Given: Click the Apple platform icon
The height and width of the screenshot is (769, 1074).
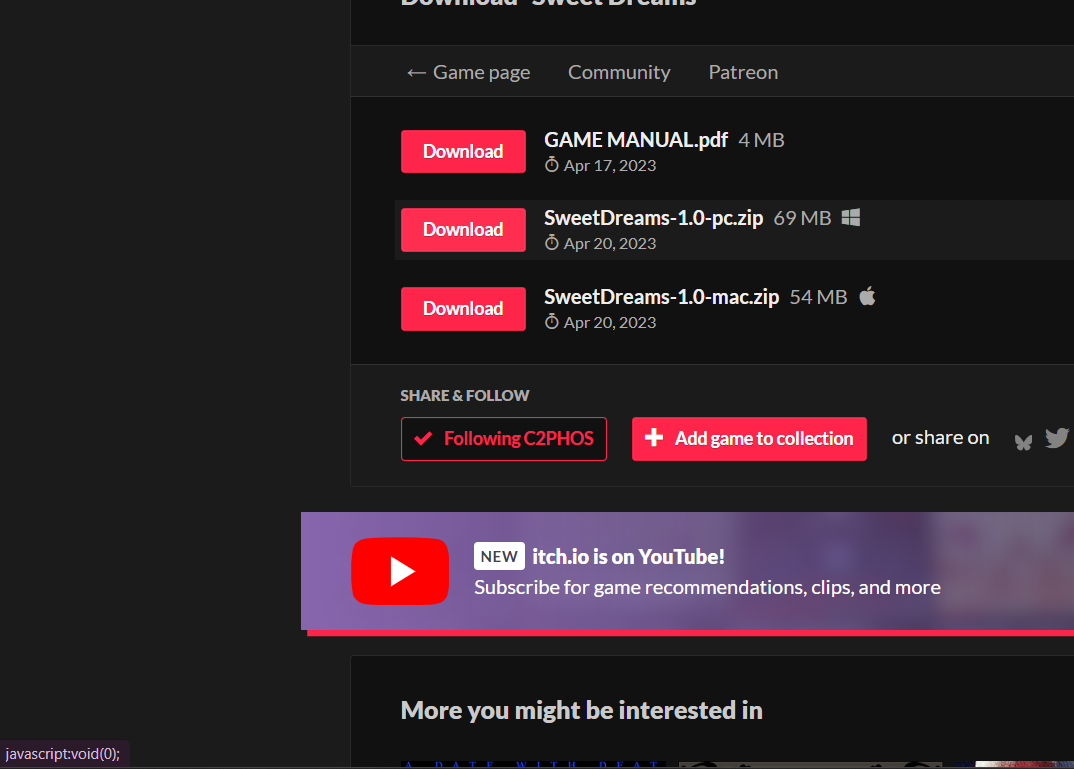Looking at the screenshot, I should (867, 296).
